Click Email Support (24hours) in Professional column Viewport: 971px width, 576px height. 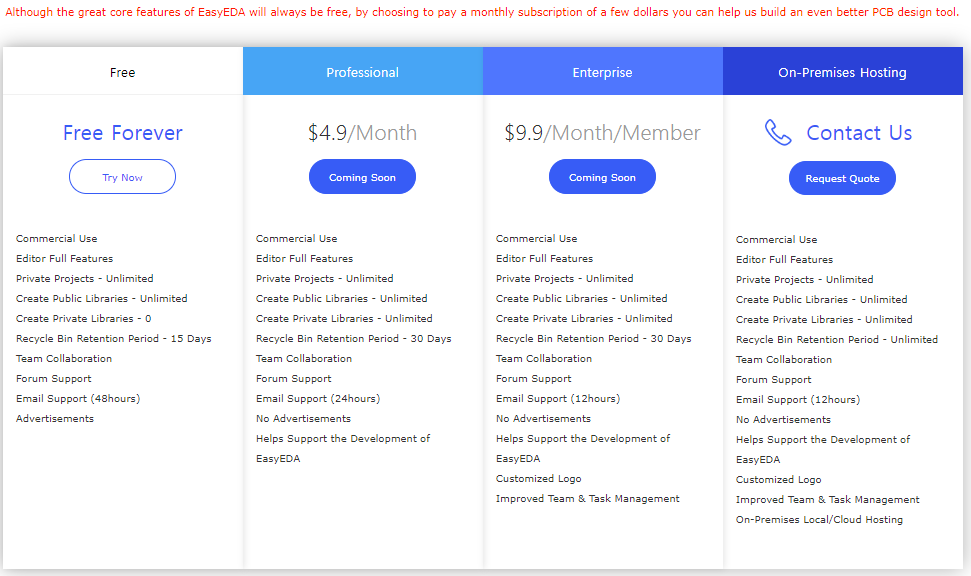tap(318, 399)
